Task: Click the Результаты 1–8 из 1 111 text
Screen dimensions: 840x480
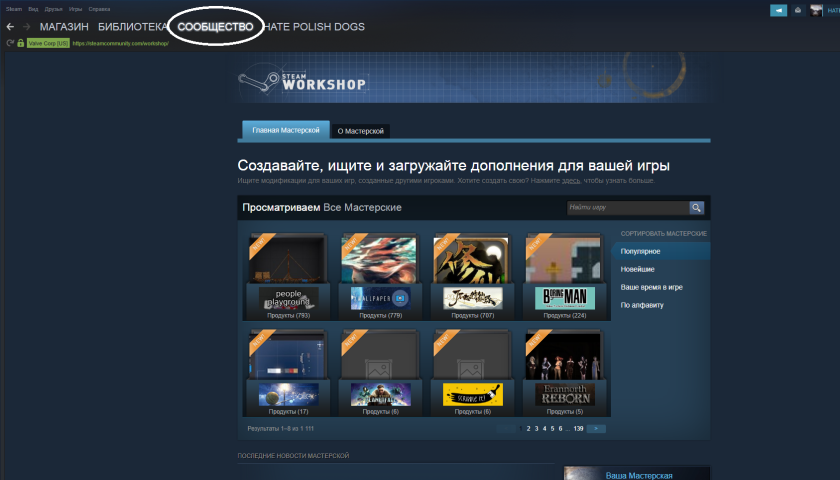Action: pyautogui.click(x=280, y=429)
